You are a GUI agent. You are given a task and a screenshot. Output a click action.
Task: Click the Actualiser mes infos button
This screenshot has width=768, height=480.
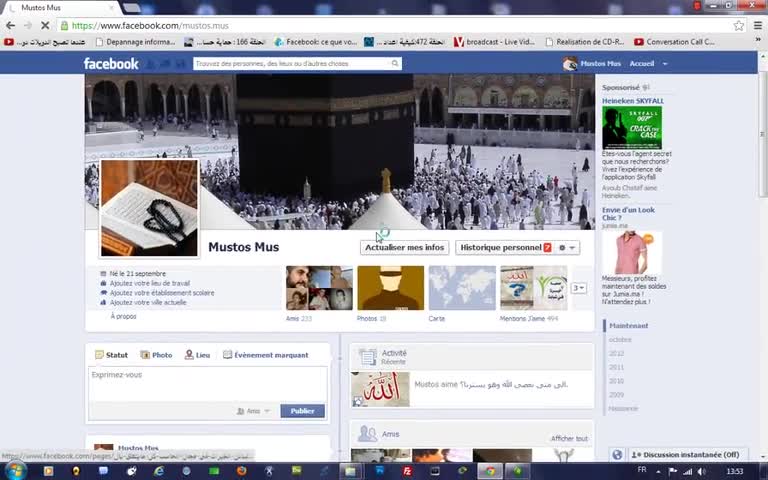405,248
